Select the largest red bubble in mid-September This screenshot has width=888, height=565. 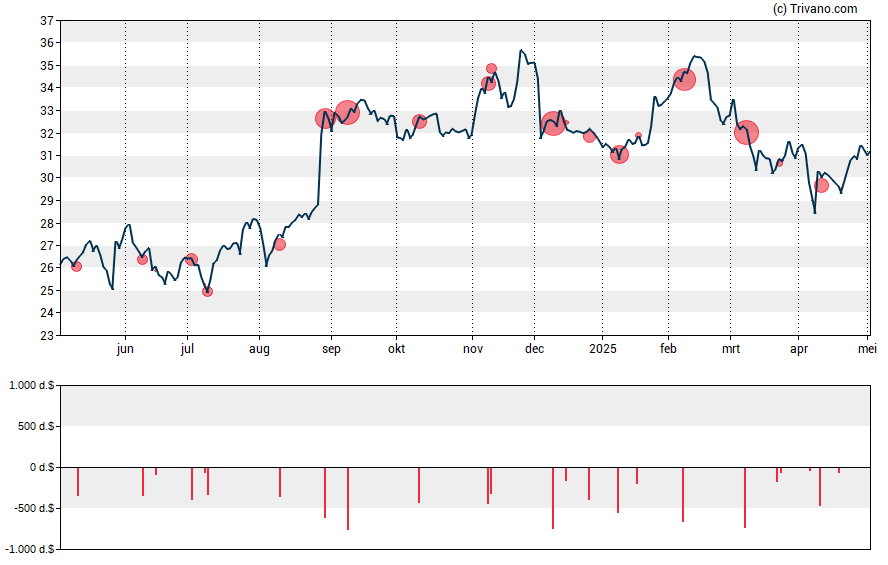click(347, 113)
